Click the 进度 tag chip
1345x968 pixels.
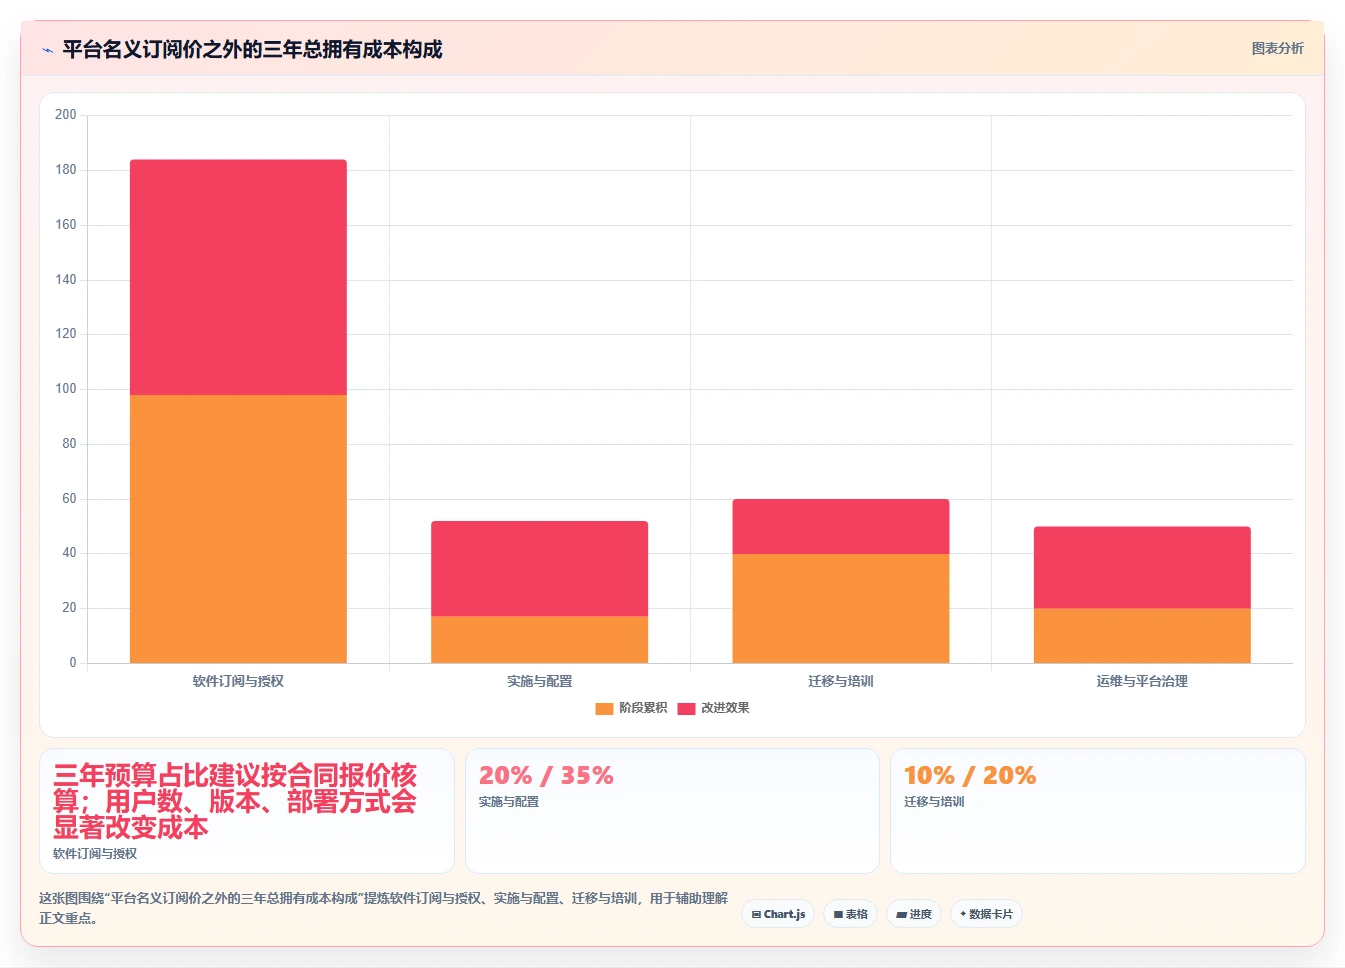tap(914, 914)
